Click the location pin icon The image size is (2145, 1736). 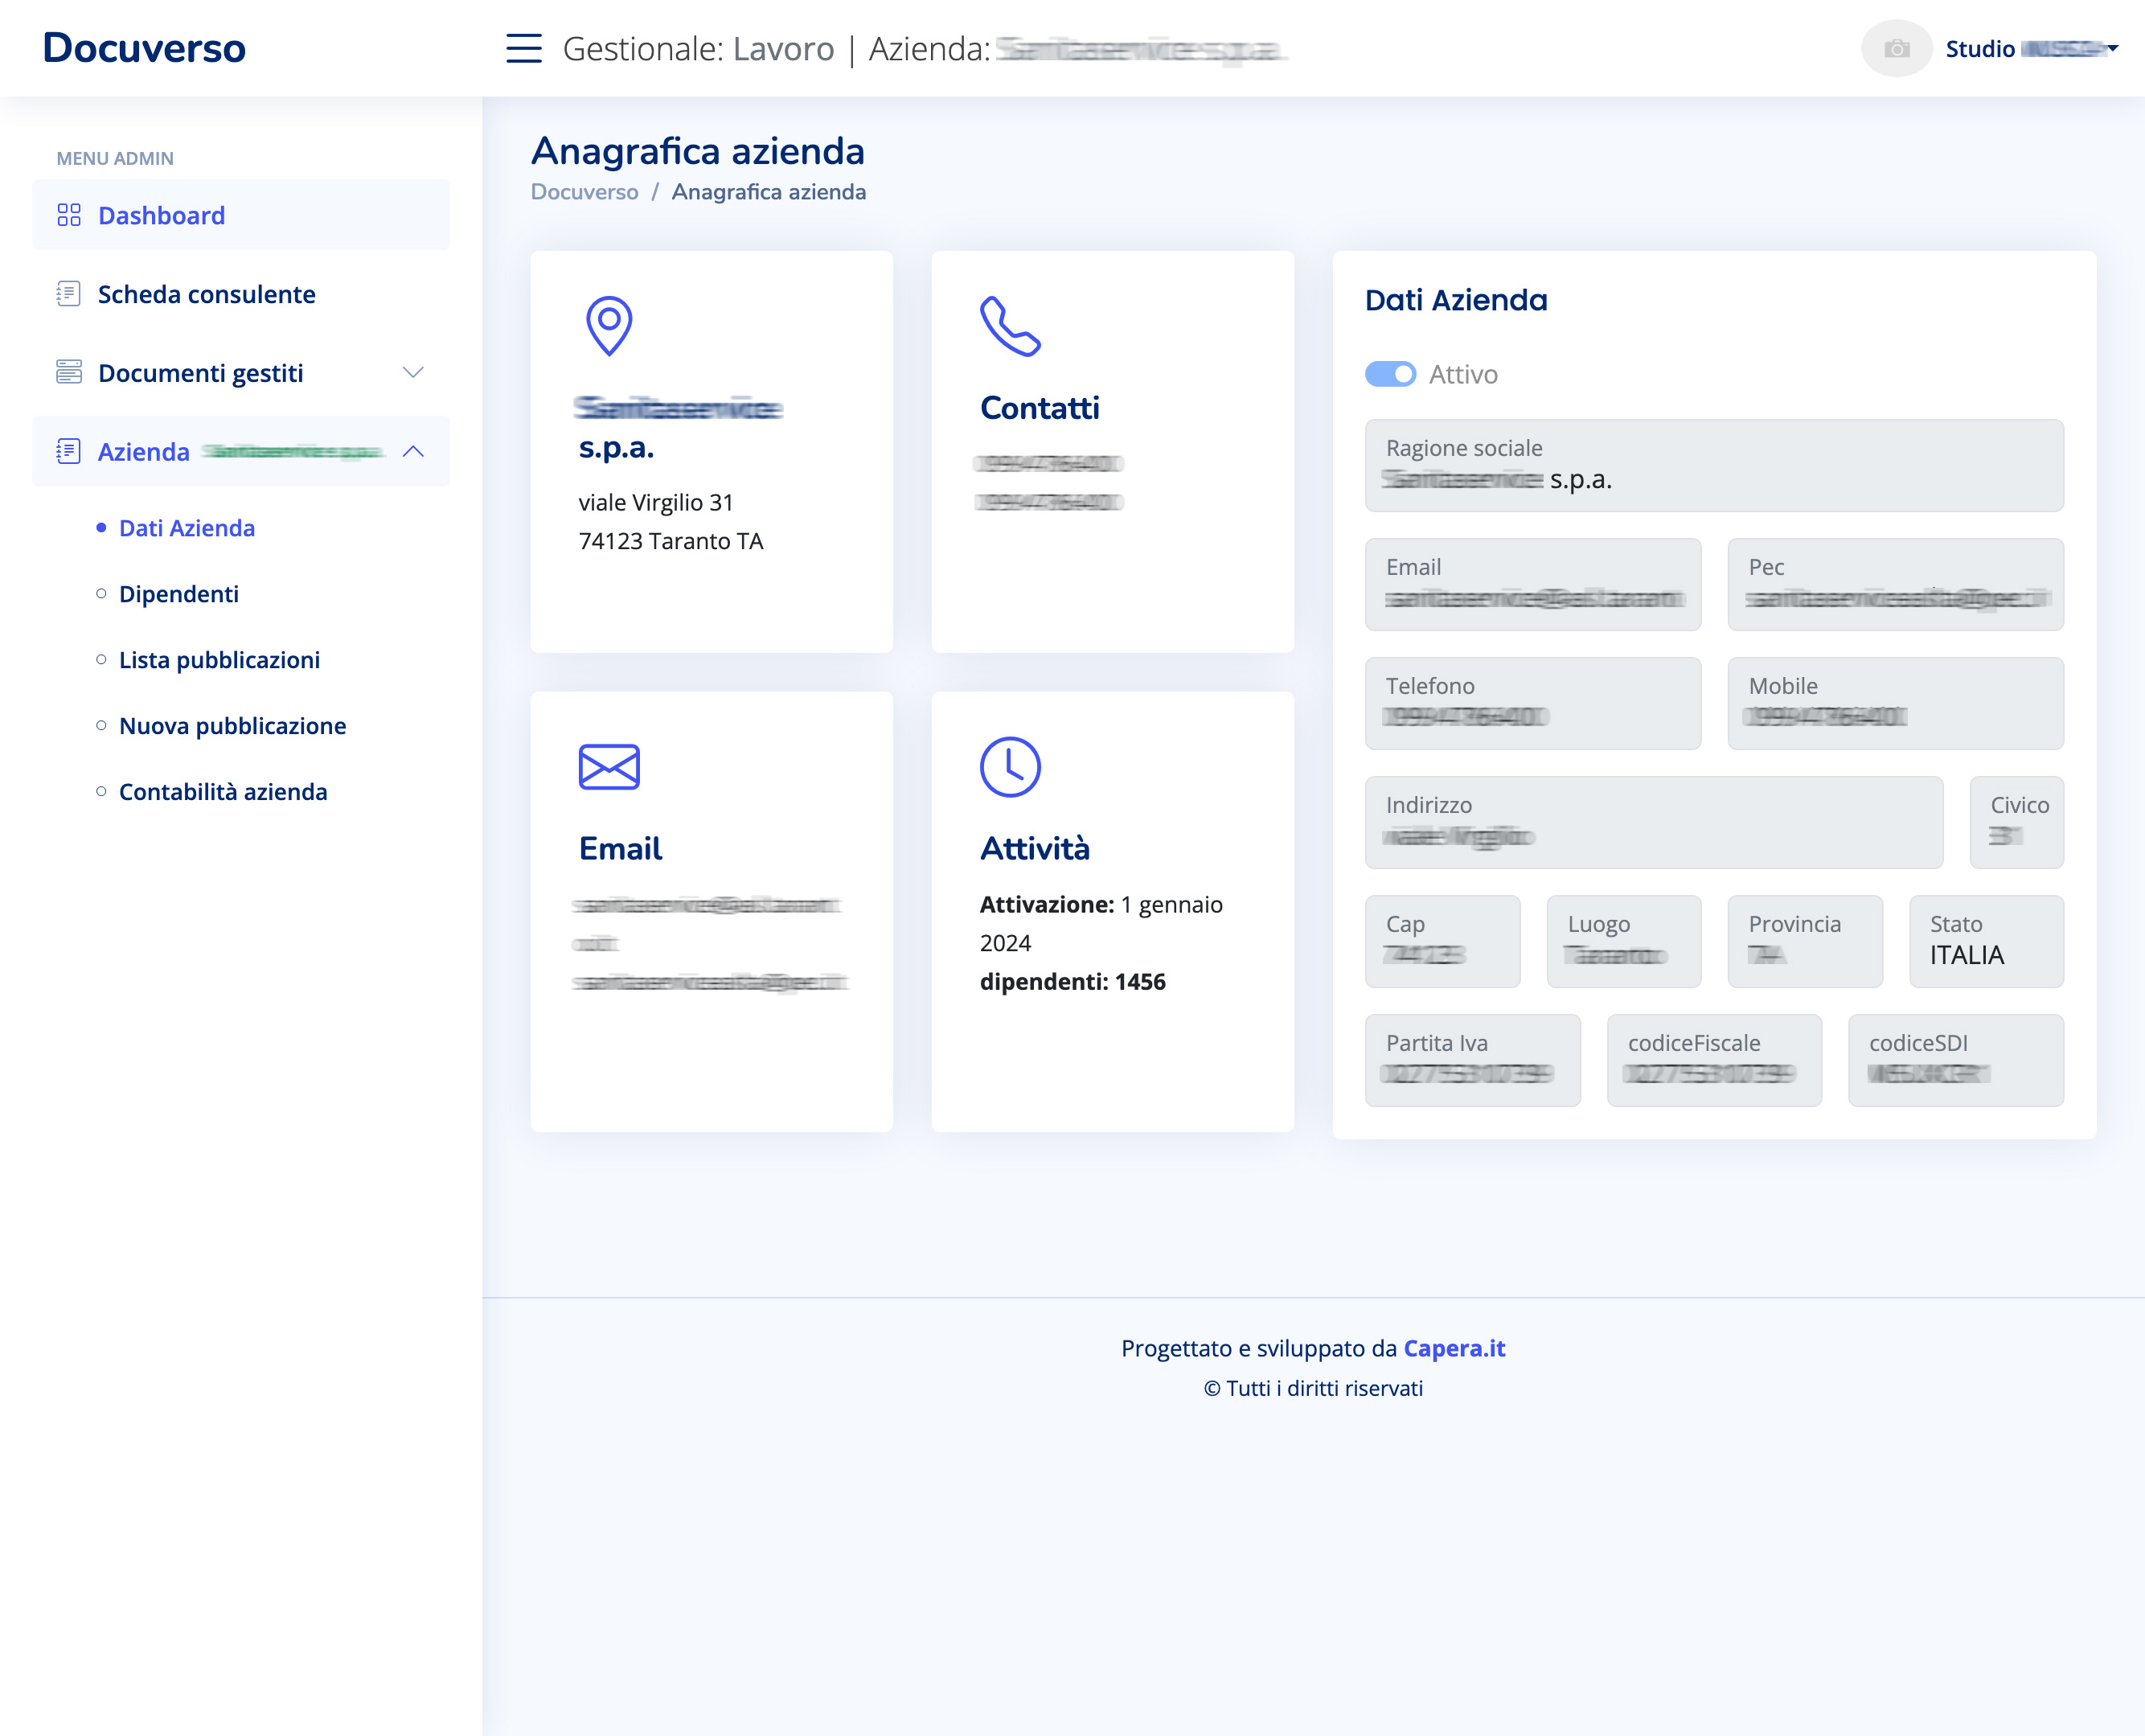tap(608, 325)
